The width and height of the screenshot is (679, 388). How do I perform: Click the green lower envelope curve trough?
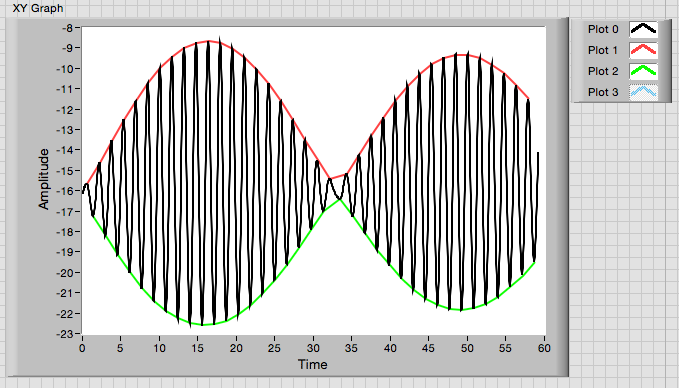pyautogui.click(x=204, y=324)
